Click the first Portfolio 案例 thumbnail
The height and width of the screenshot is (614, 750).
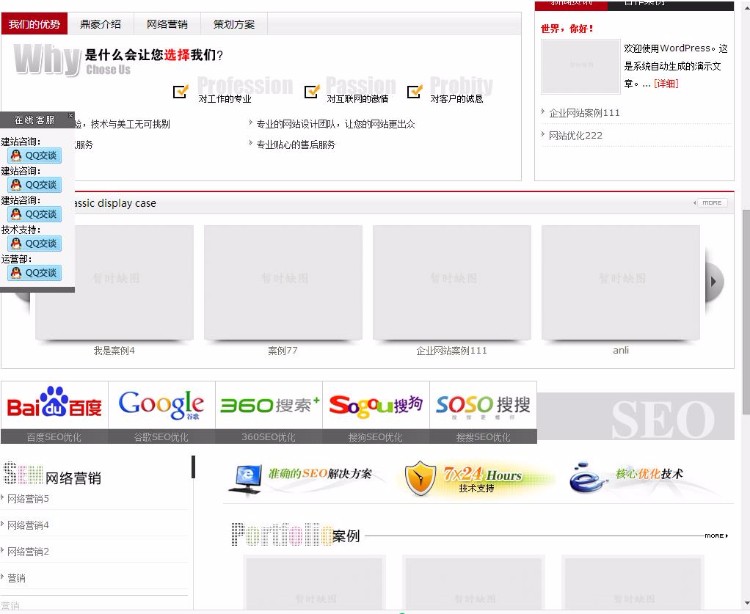314,584
